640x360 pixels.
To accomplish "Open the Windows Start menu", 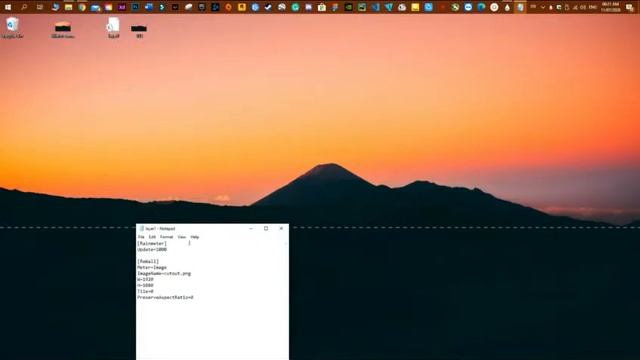I will [8, 7].
